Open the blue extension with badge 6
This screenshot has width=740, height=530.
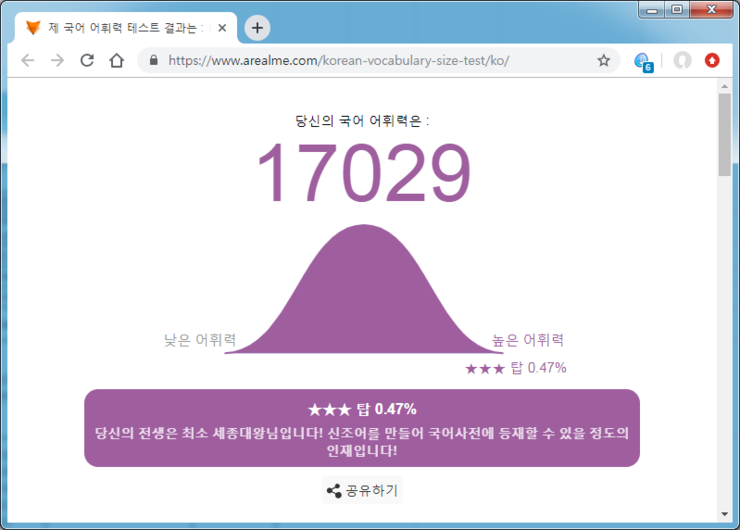tap(643, 61)
